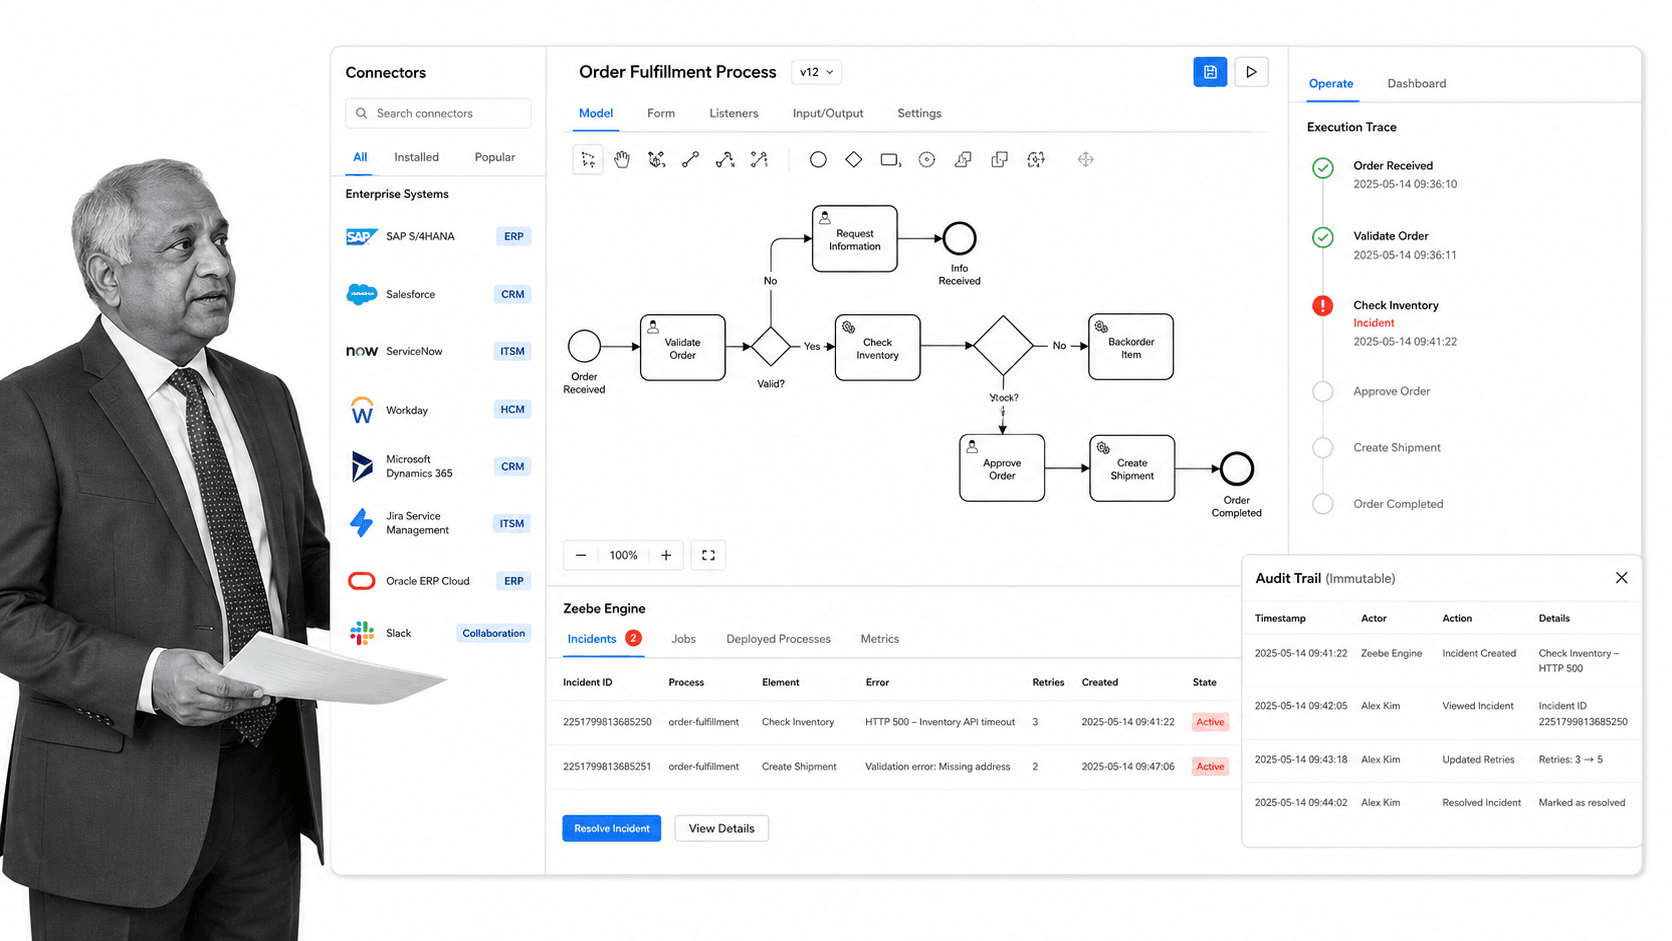The image size is (1672, 941).
Task: Select the Create Shipment task node
Action: 1132,468
